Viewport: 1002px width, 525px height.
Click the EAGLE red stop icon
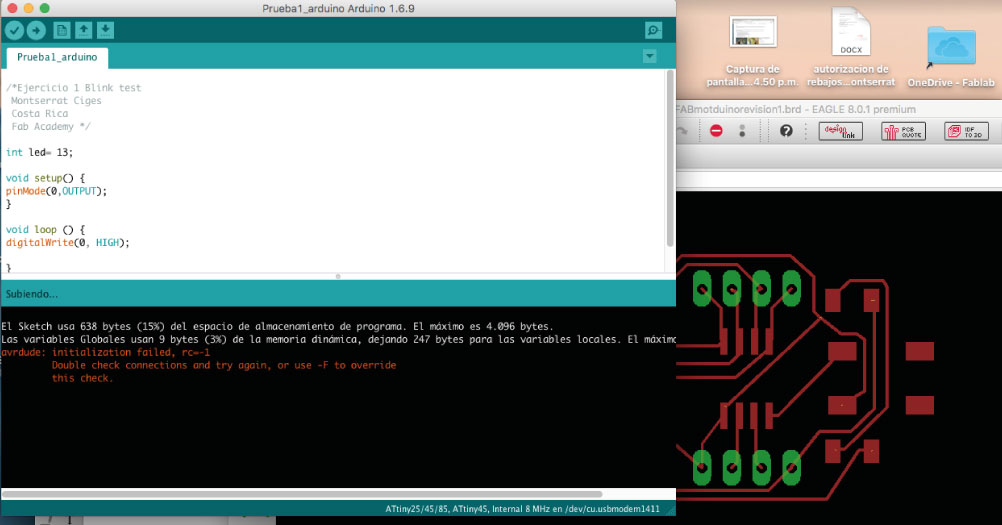716,131
